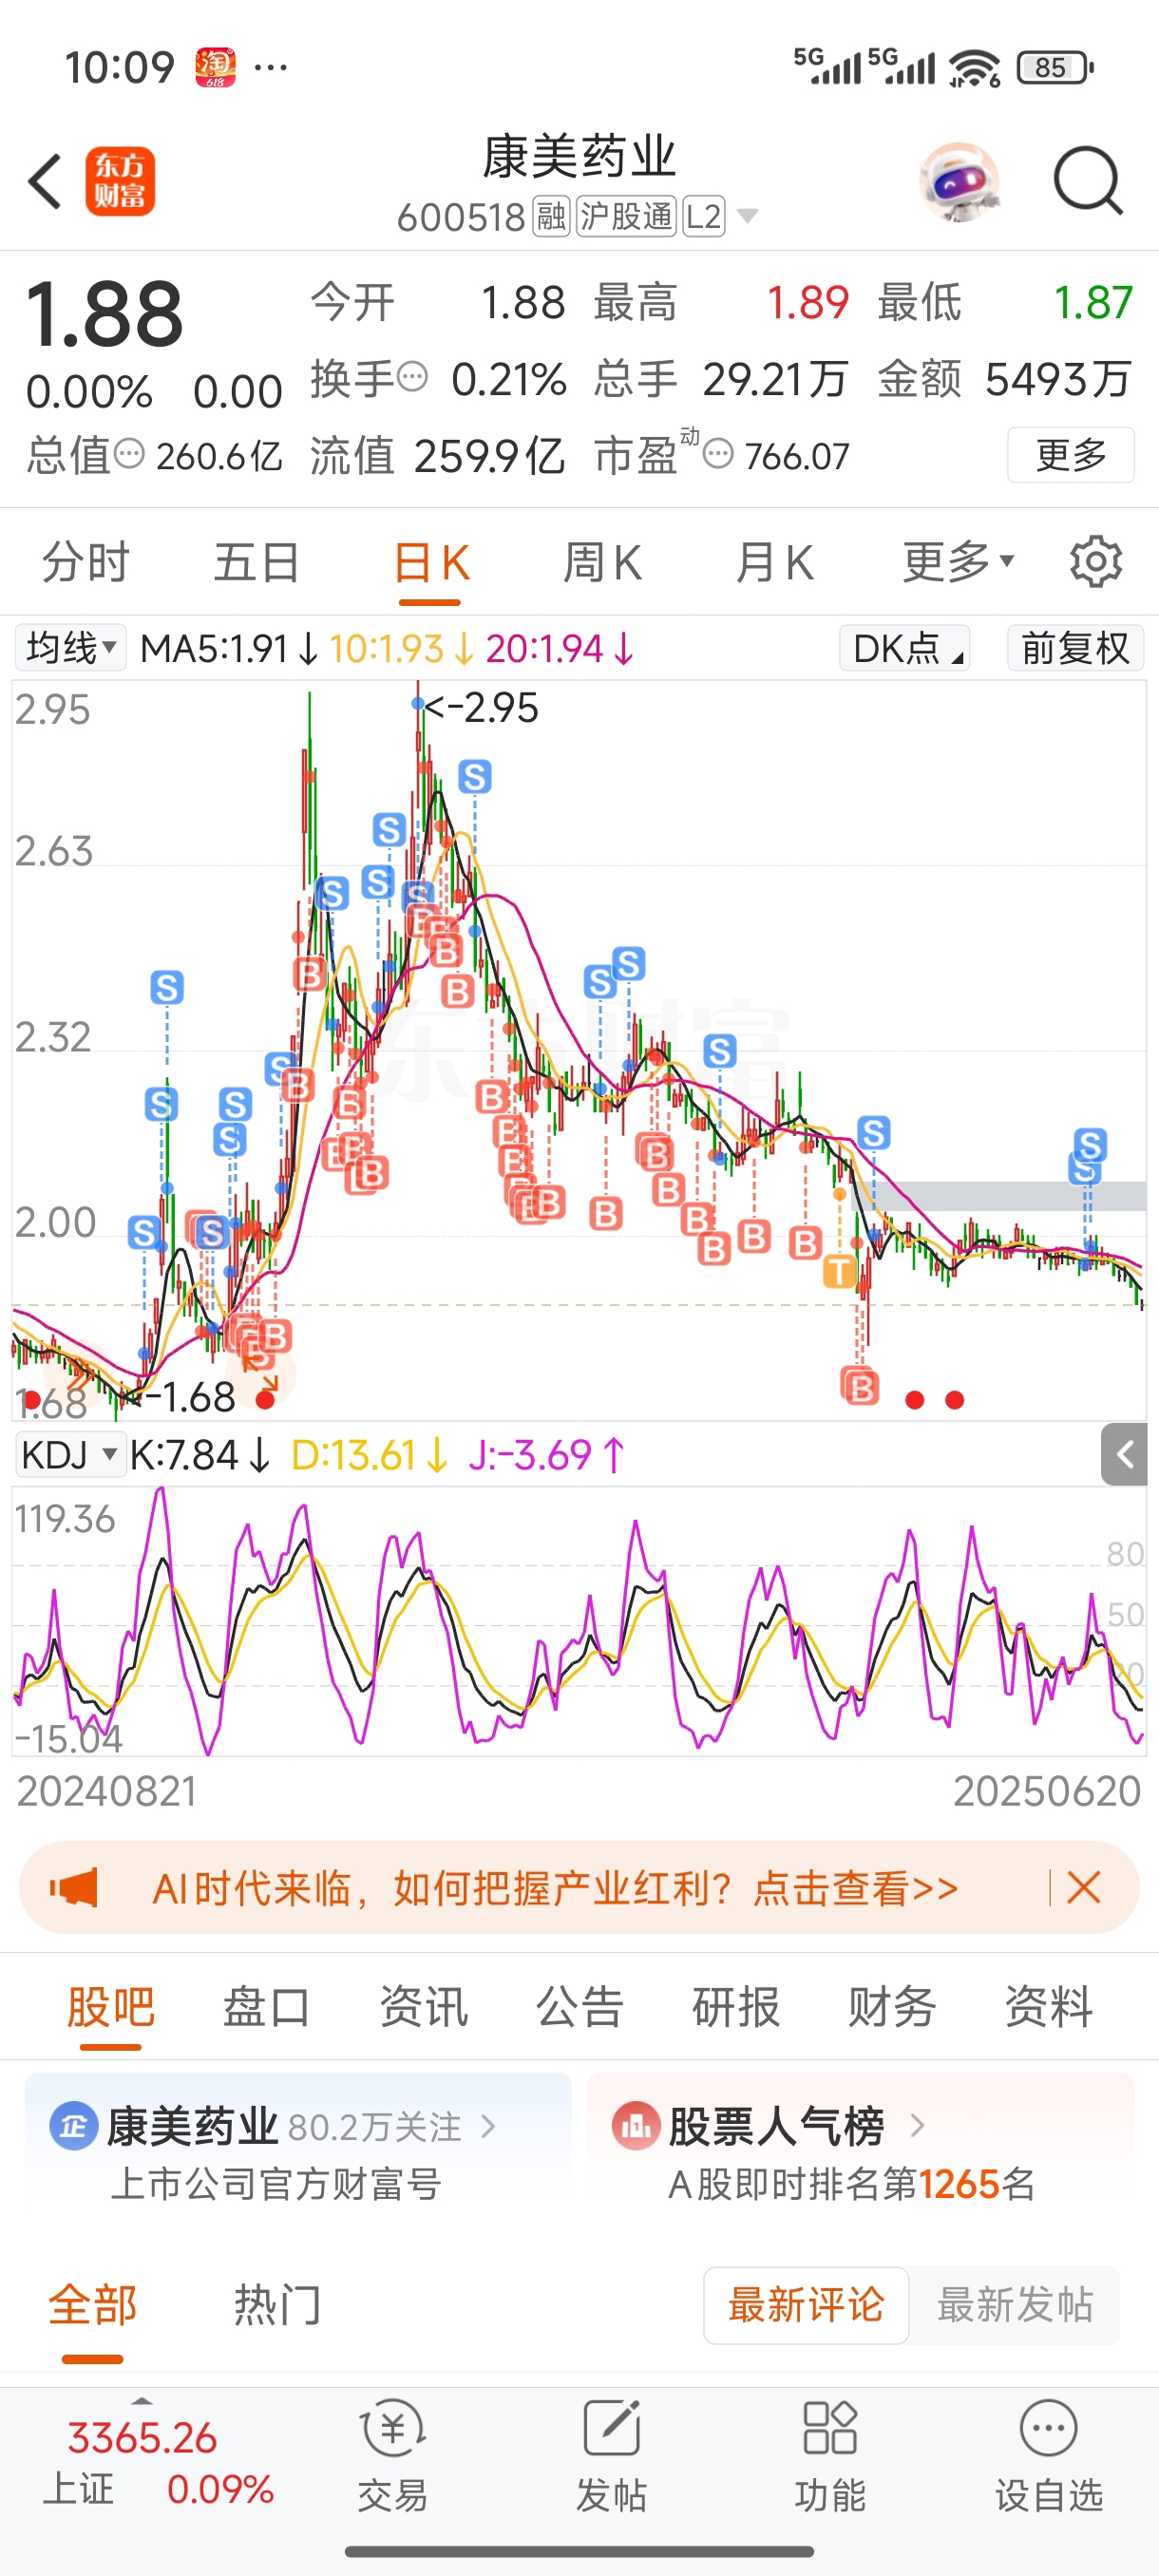Open the 财务 tab

coord(892,2007)
